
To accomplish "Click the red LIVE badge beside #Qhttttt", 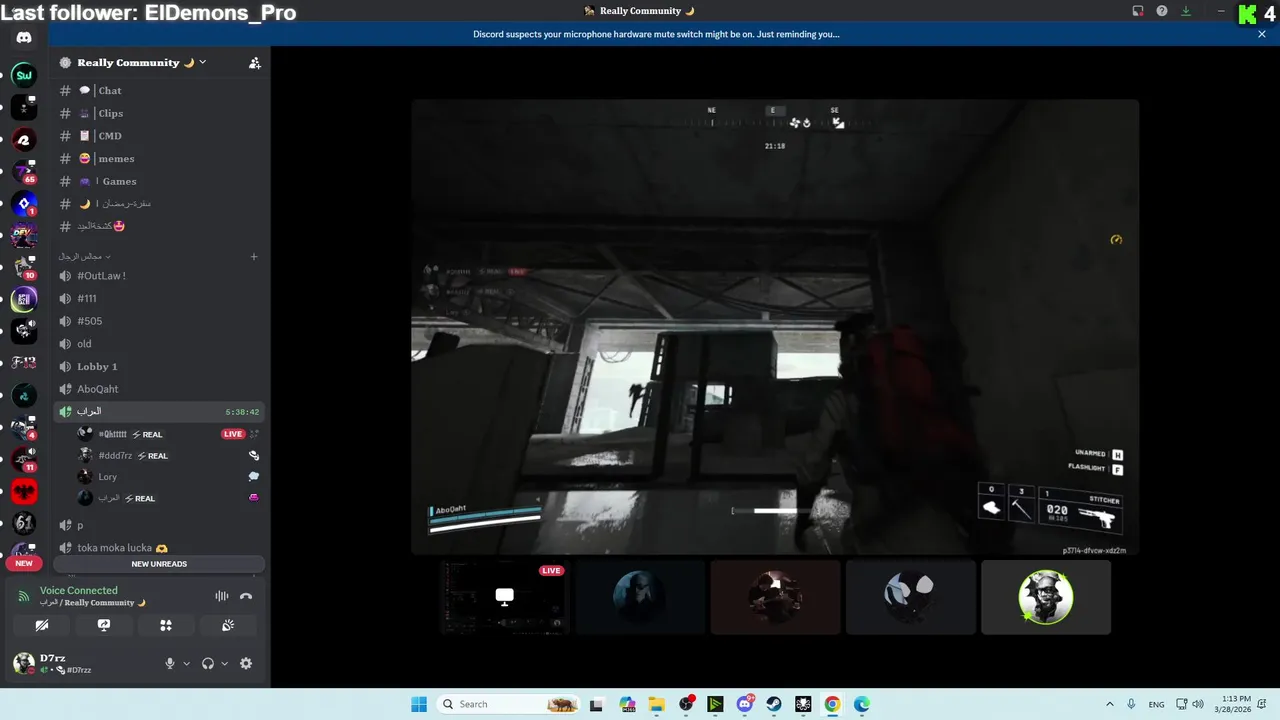I will pos(233,434).
